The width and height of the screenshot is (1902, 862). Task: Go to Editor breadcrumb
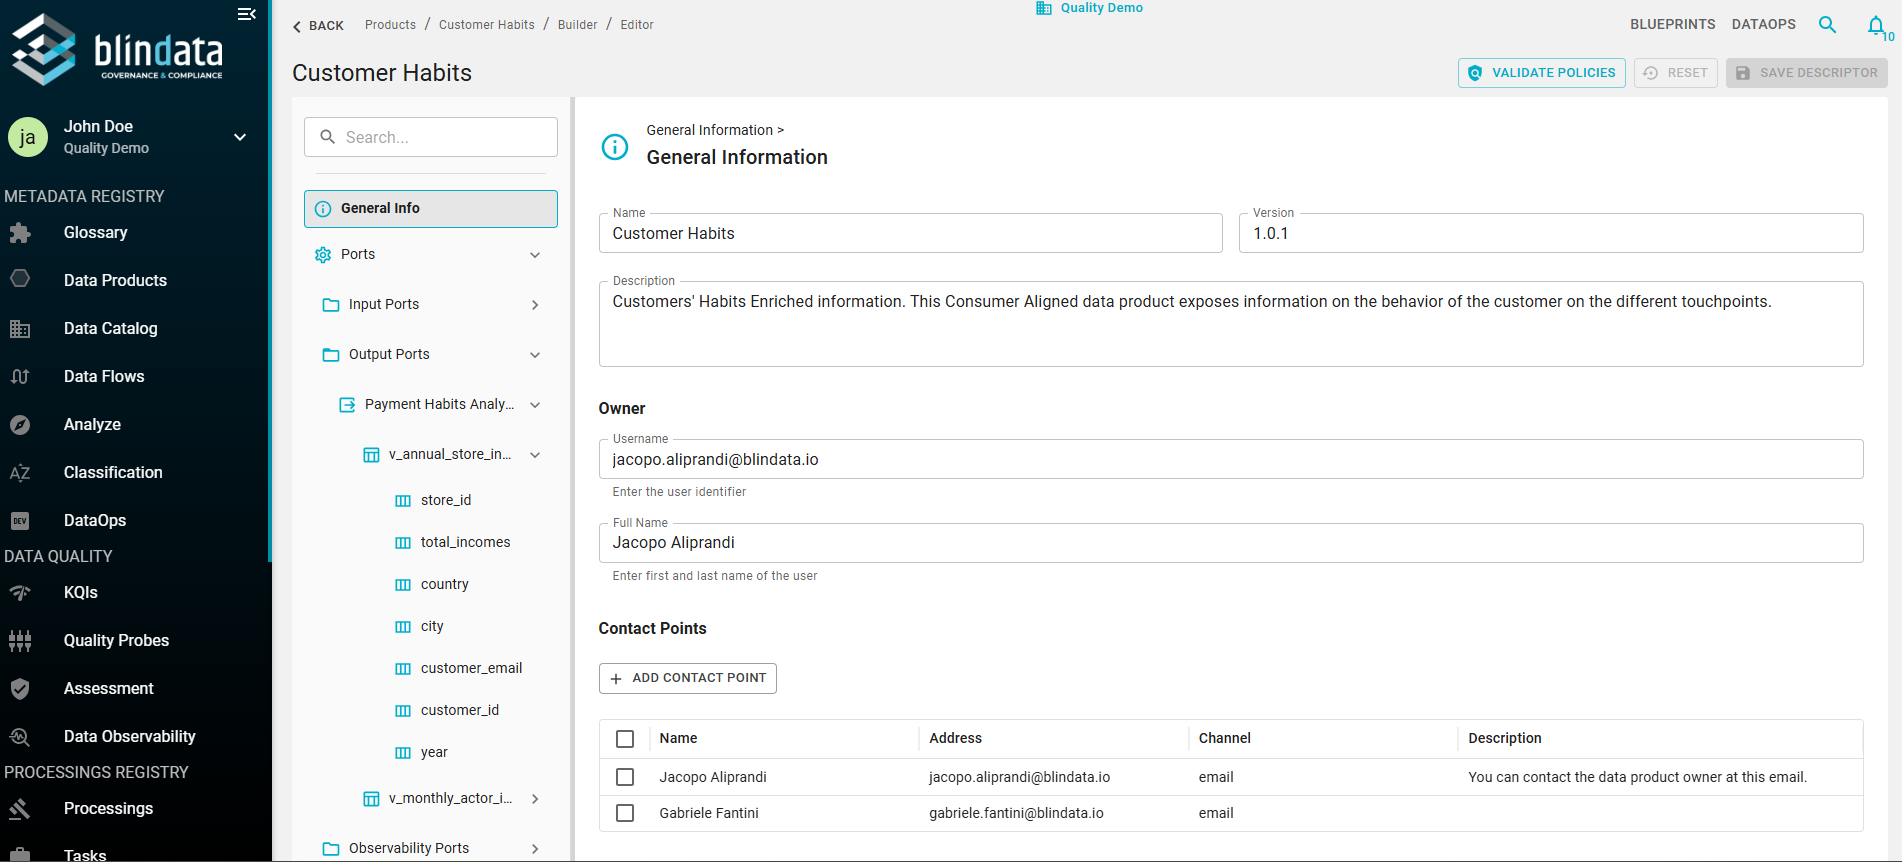point(637,25)
